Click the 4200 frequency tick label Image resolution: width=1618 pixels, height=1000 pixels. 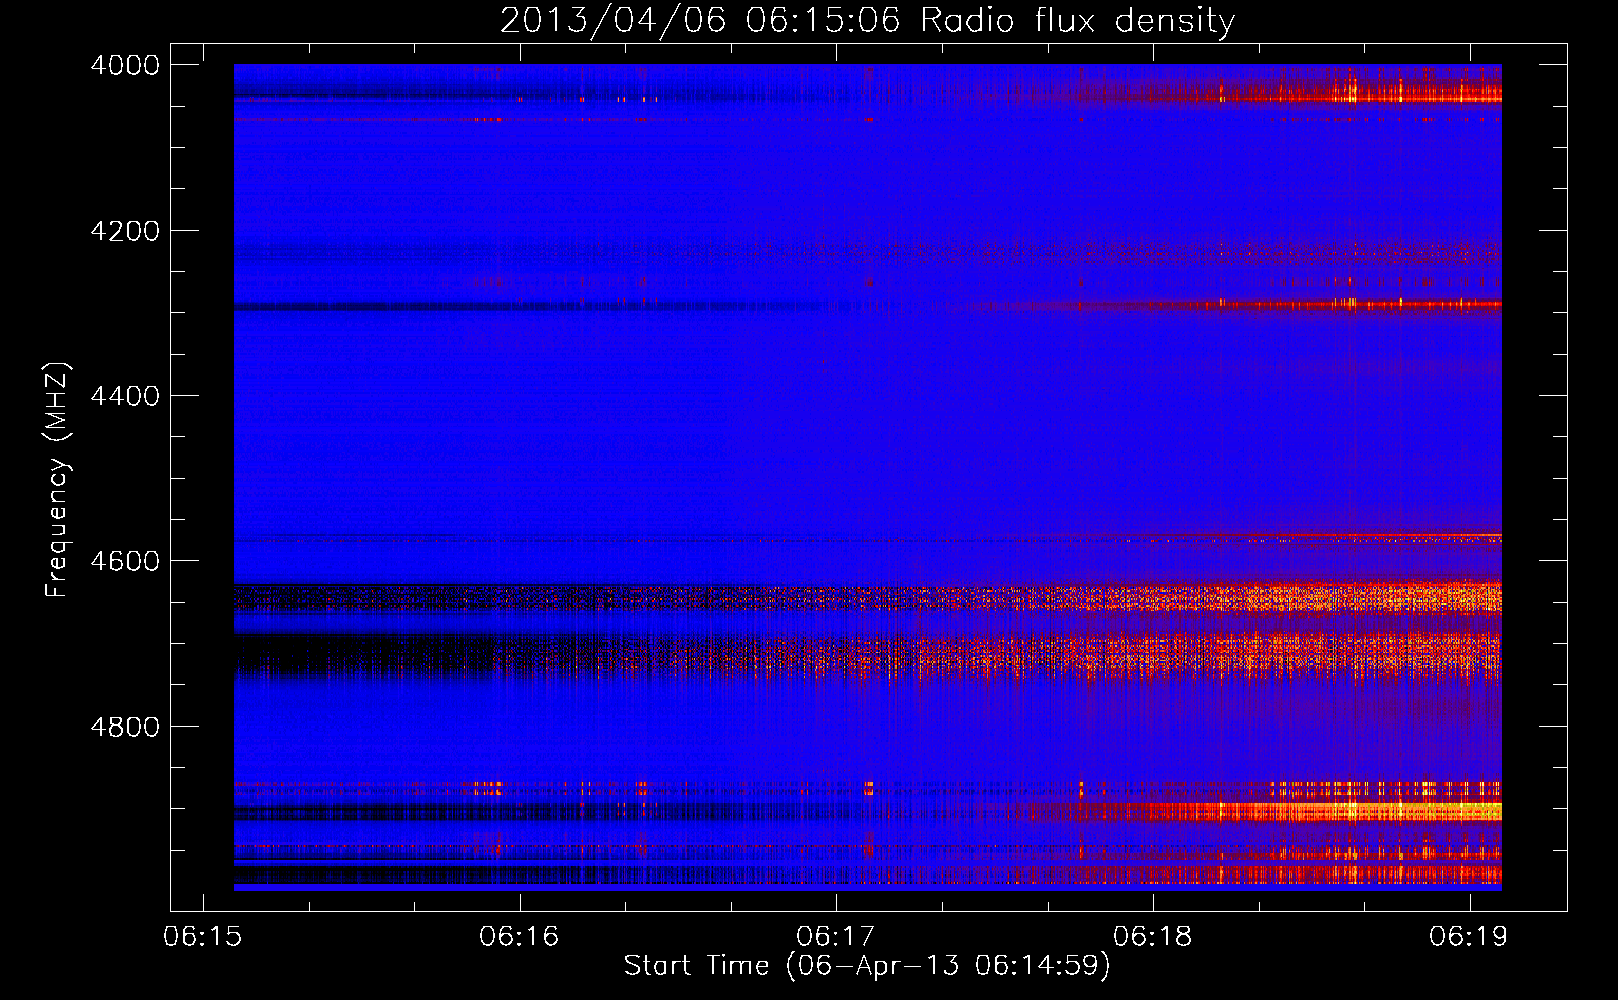(125, 231)
